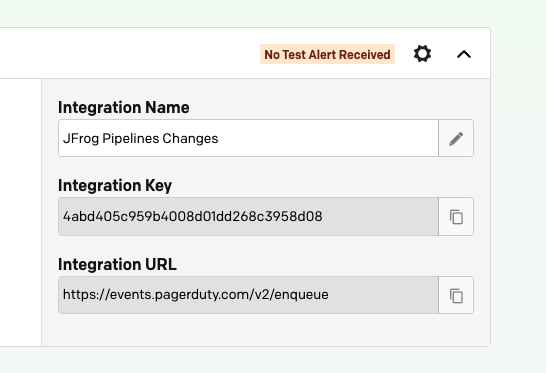Viewport: 546px width, 373px height.
Task: Click the events.pagerduty.com enqueue URL text
Action: click(196, 295)
